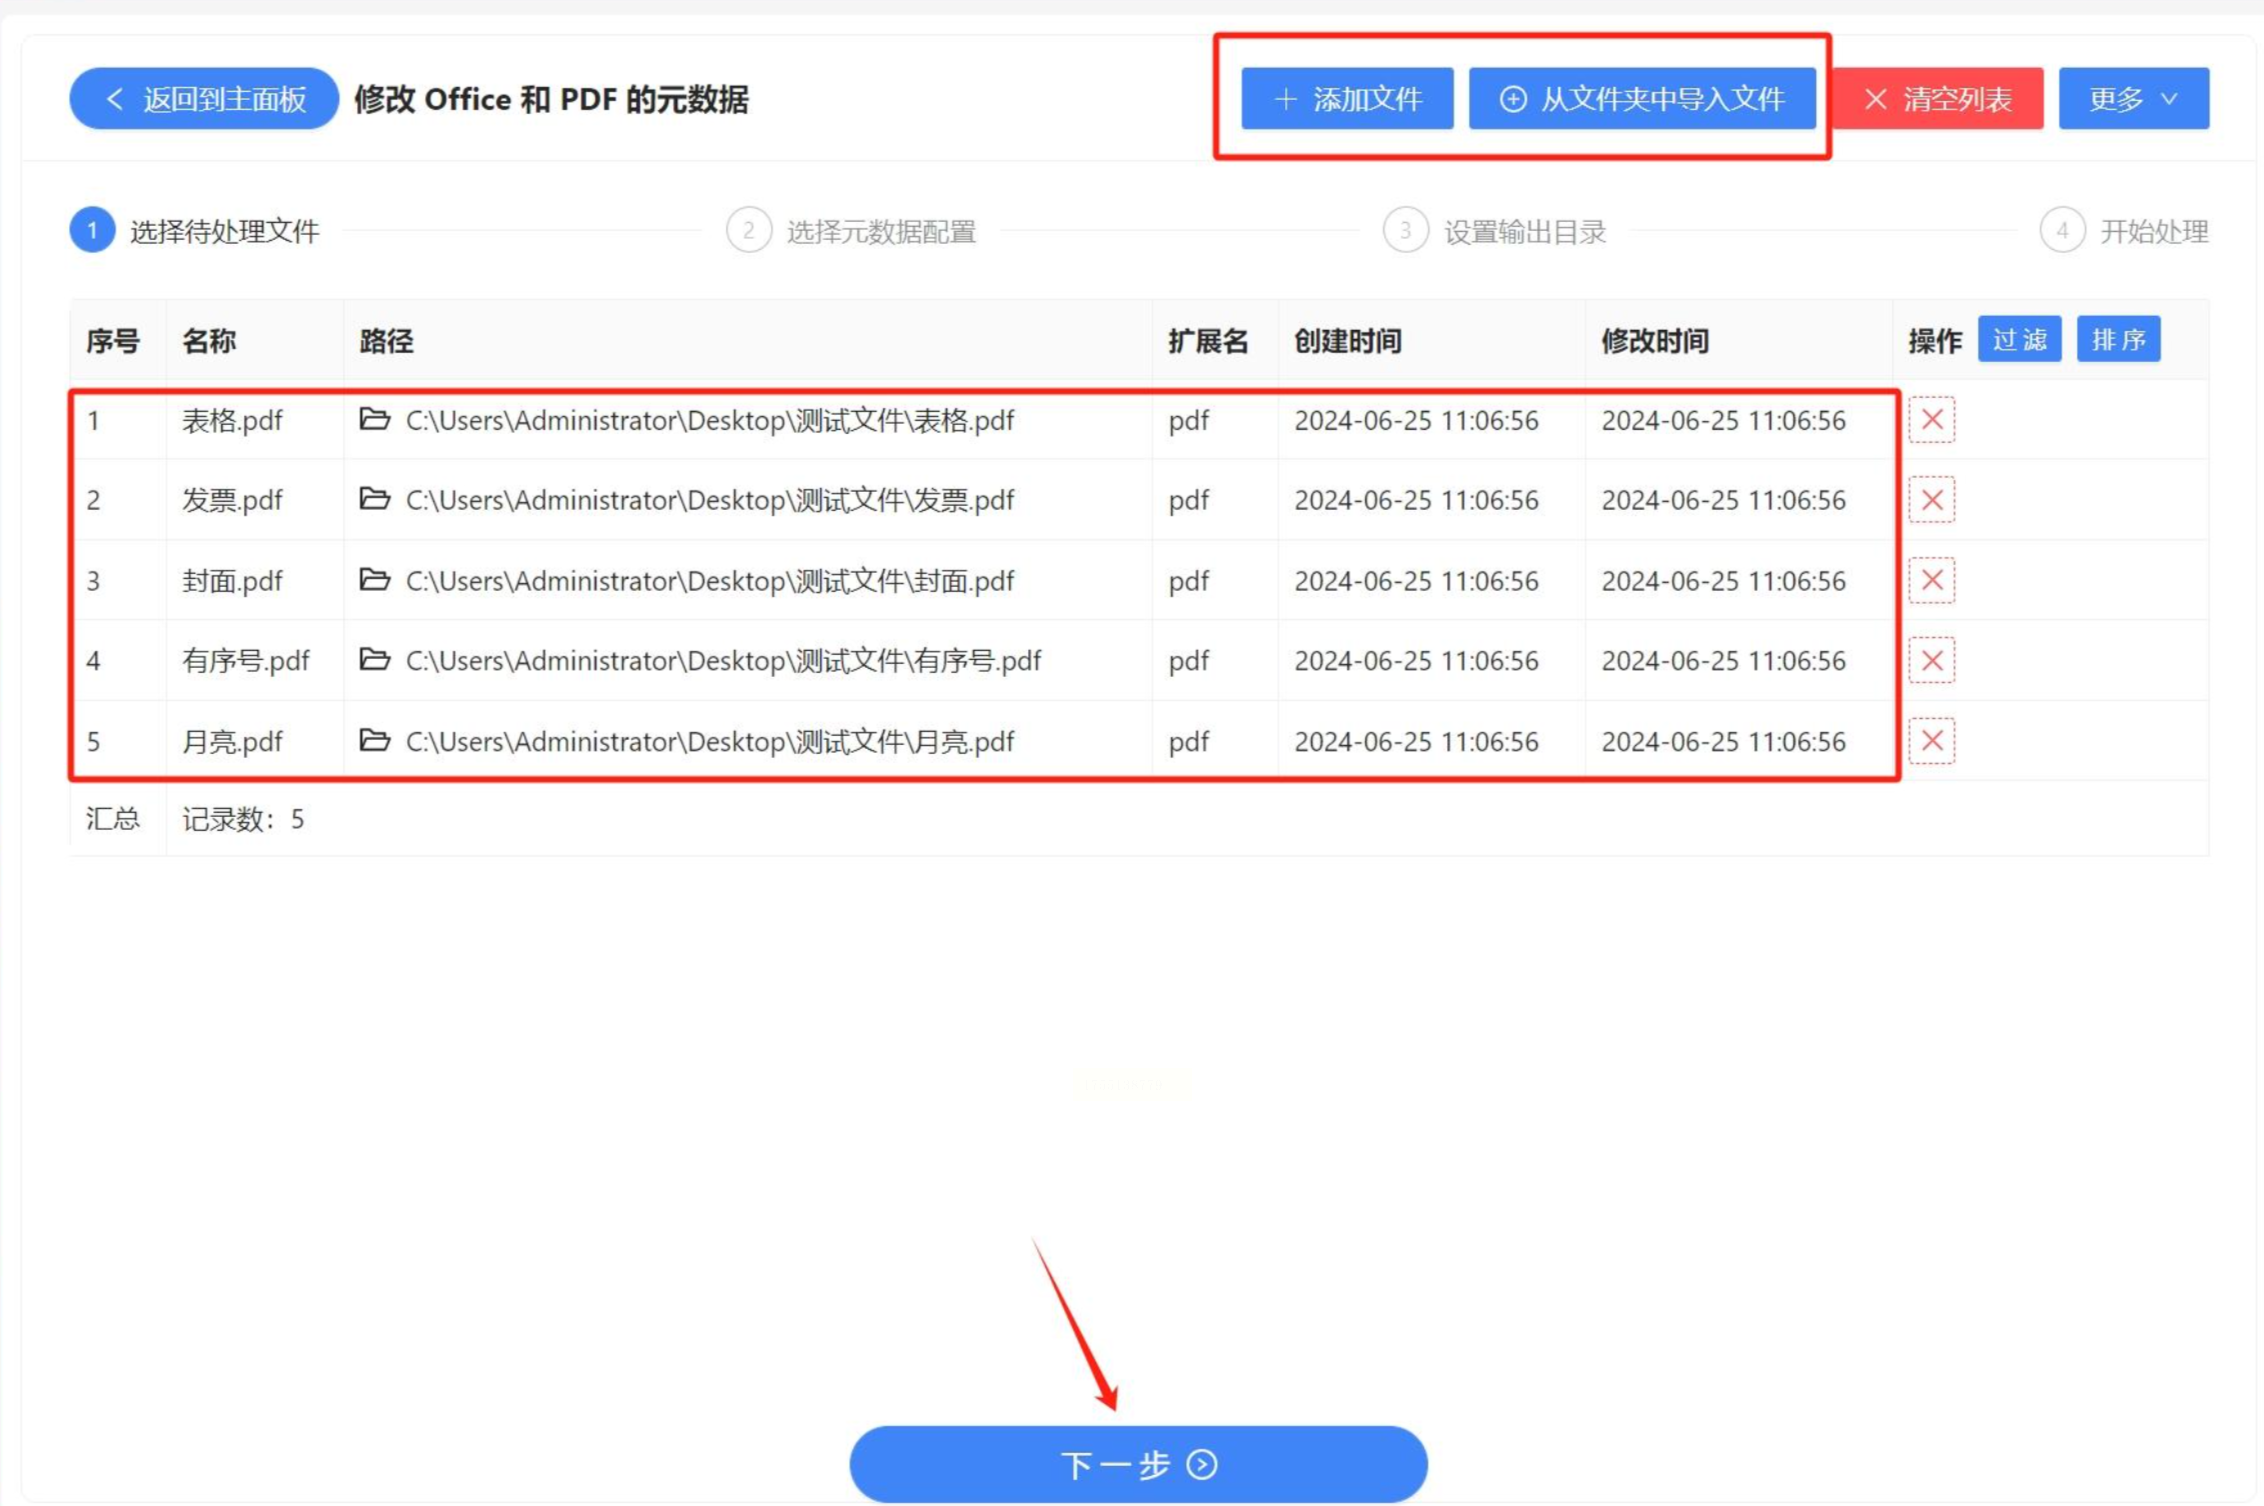The image size is (2264, 1506).
Task: Delete 有序号.pdf via the red X
Action: (1931, 660)
